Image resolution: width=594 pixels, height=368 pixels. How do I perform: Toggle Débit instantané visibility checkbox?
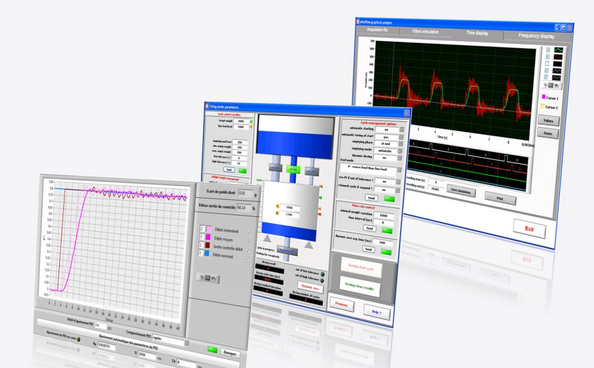click(x=249, y=233)
